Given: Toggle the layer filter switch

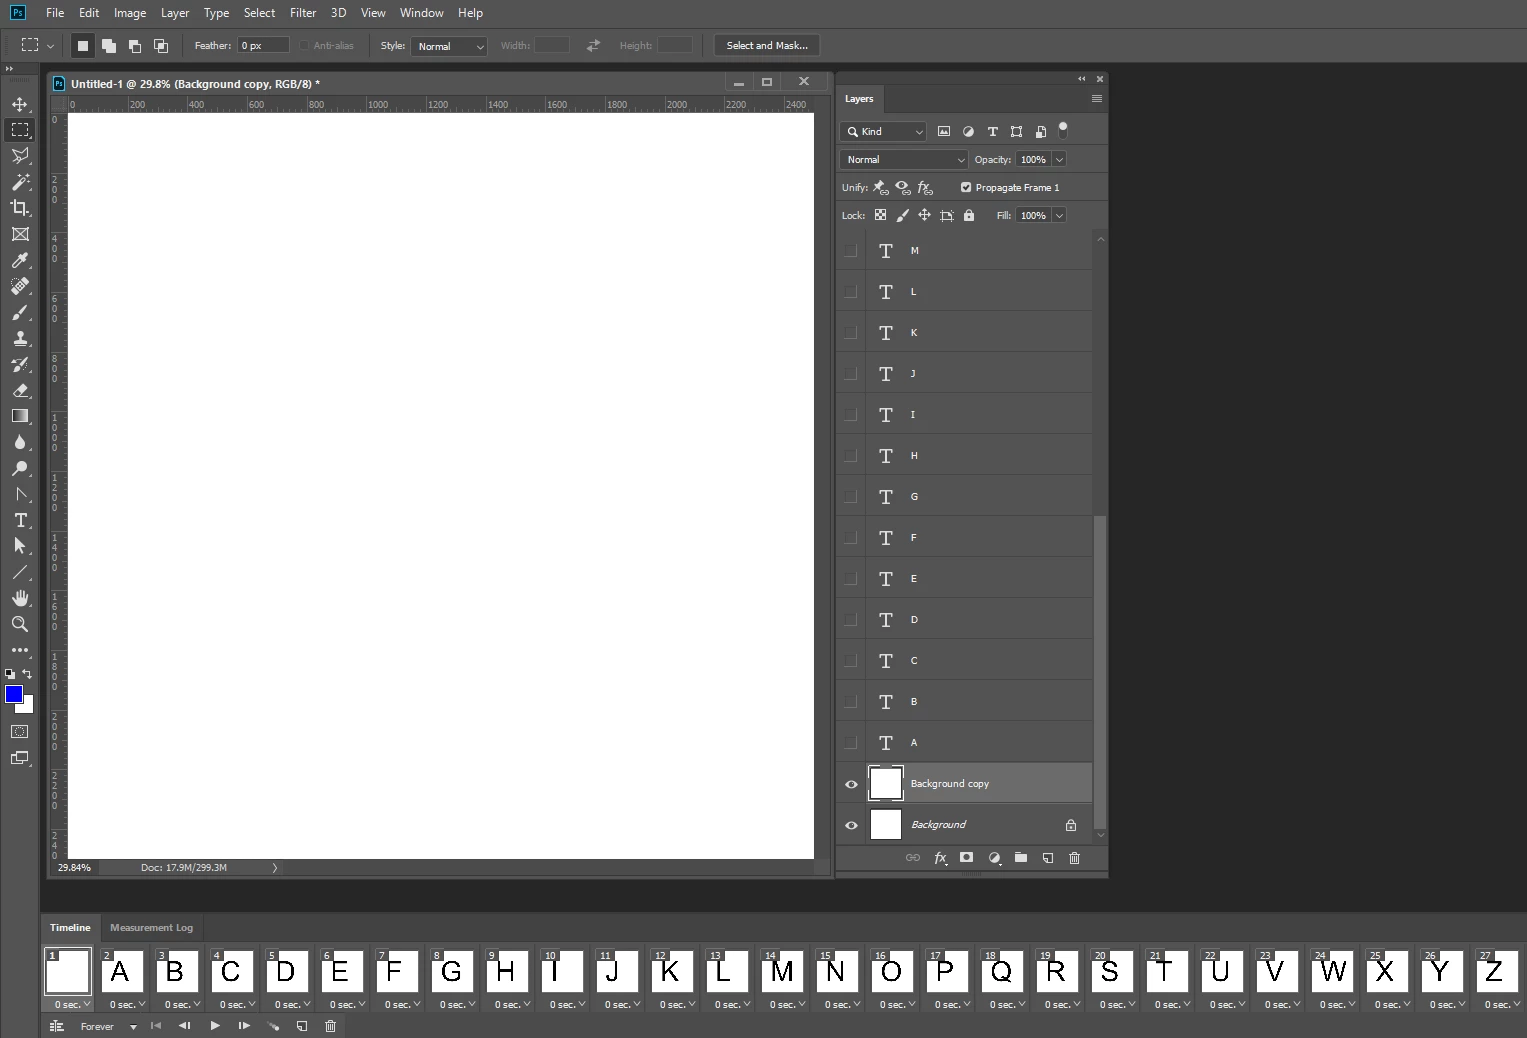Looking at the screenshot, I should point(1063,129).
